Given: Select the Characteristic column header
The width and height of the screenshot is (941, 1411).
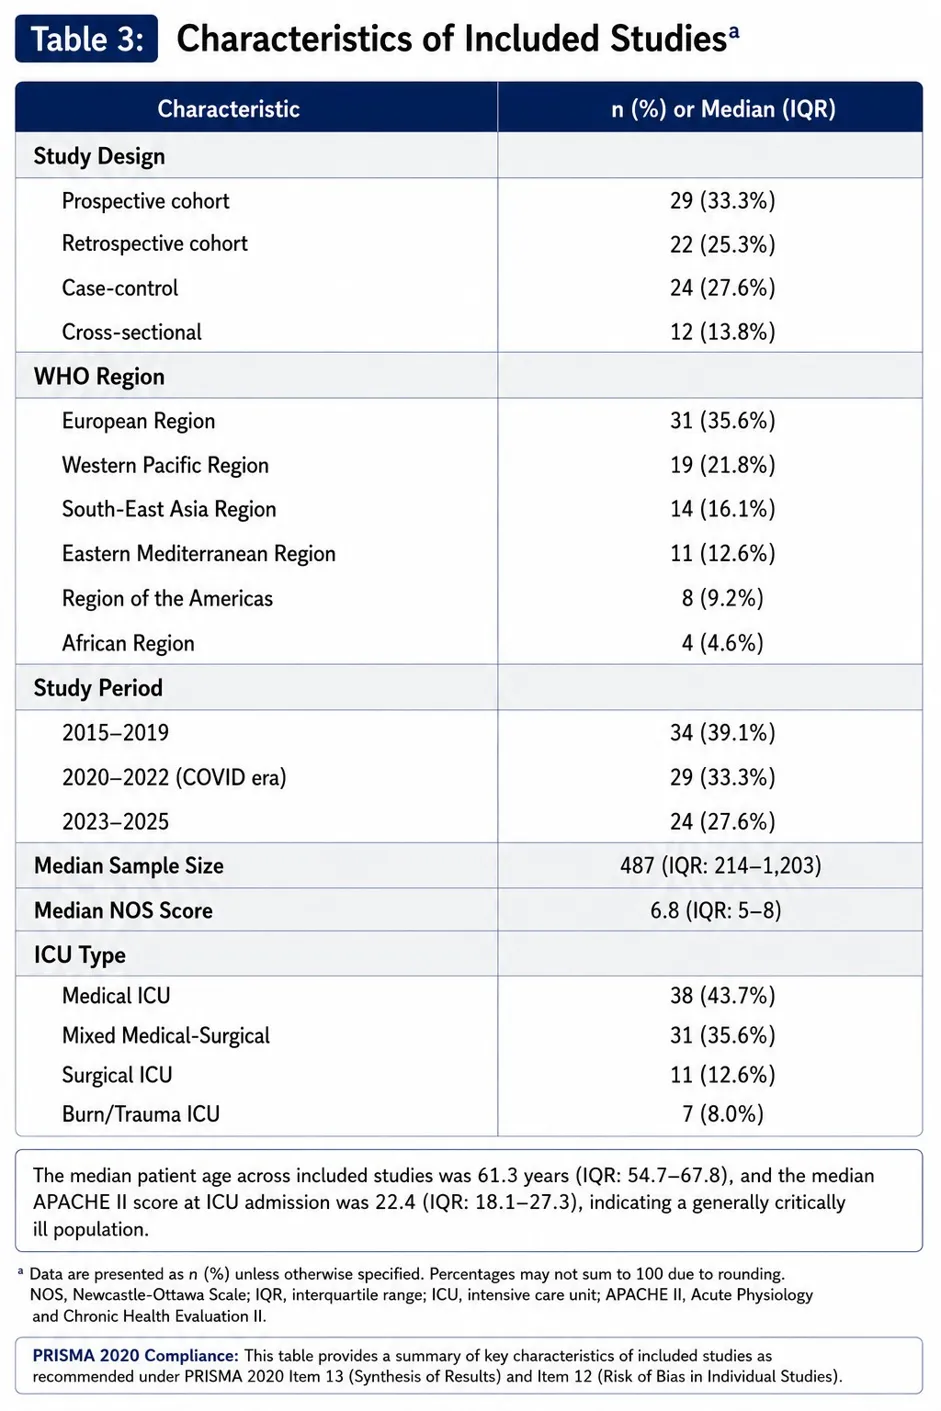Looking at the screenshot, I should coord(228,109).
